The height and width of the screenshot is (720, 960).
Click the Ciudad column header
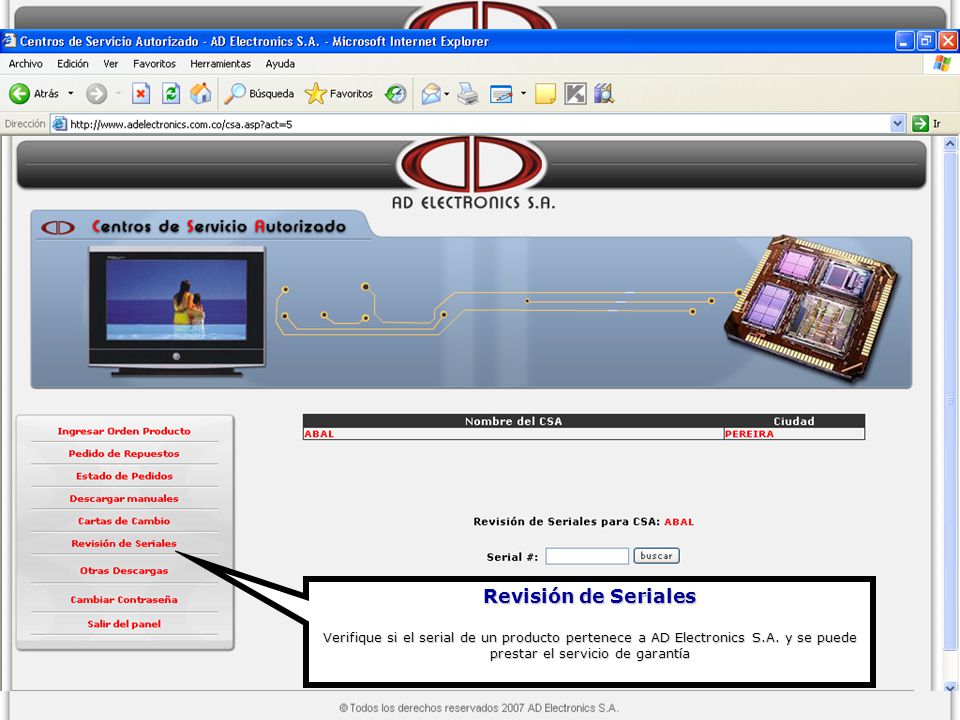(x=794, y=421)
